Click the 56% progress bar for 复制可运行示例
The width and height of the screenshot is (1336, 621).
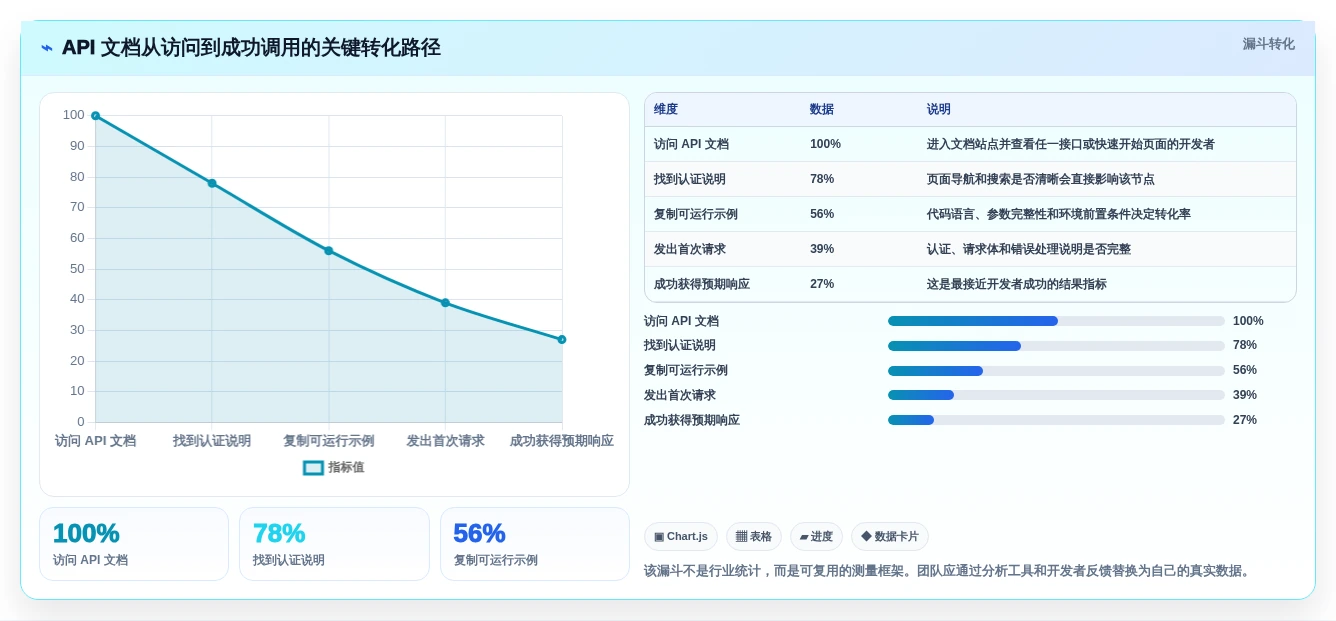click(x=1056, y=370)
